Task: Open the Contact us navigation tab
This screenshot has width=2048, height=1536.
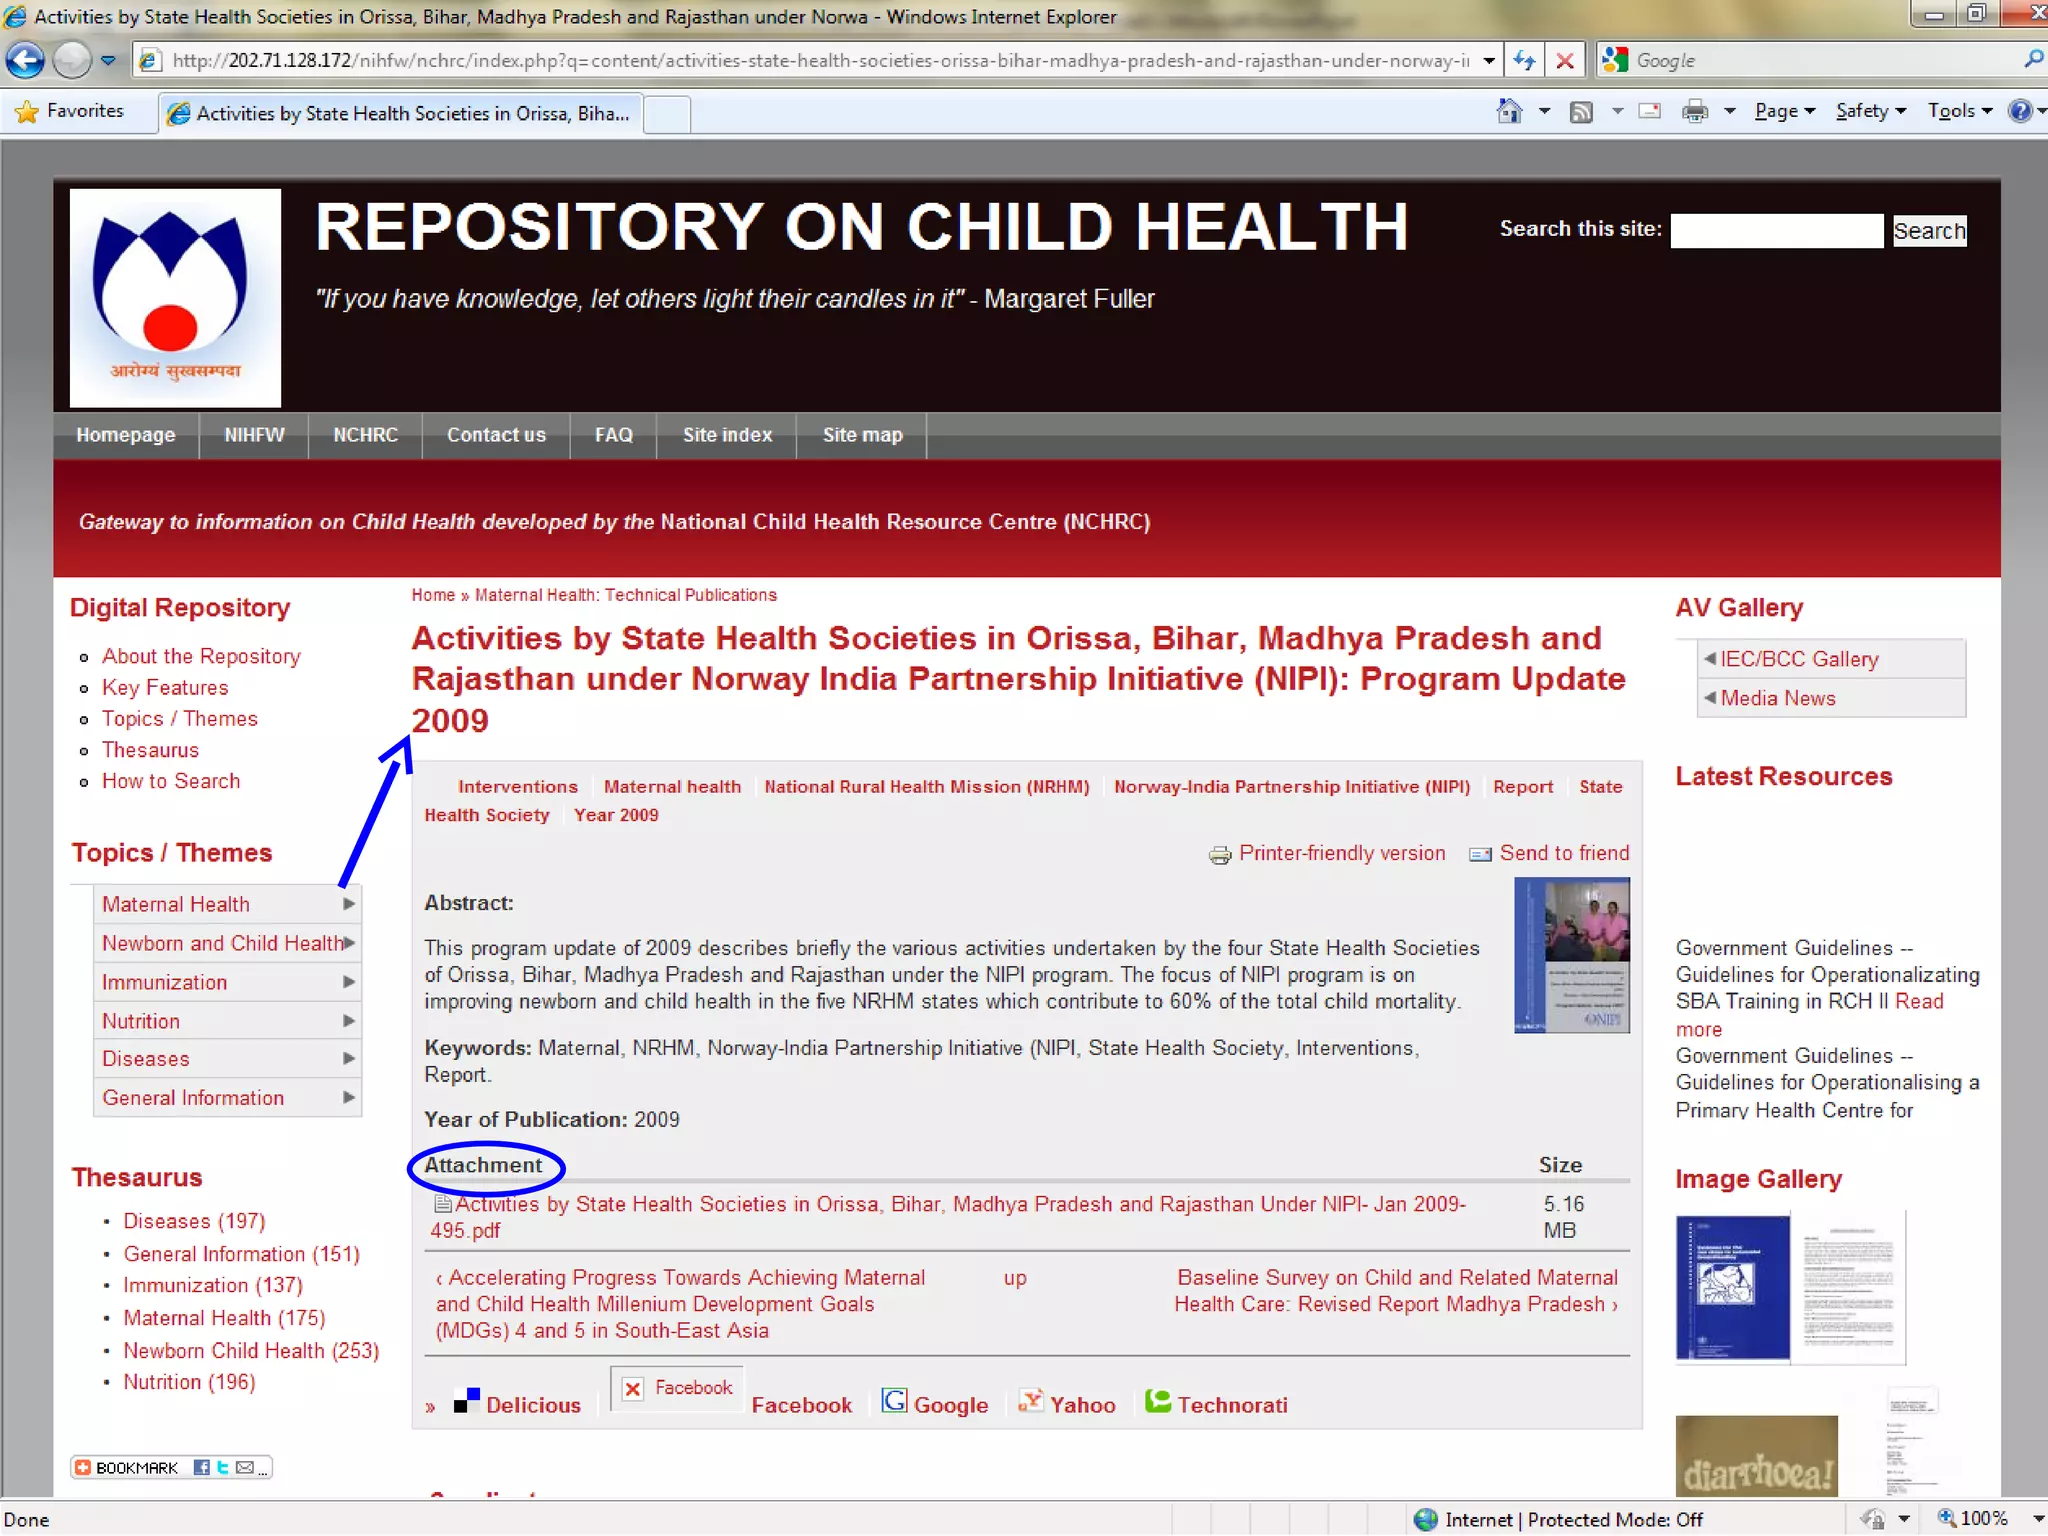Action: pos(496,435)
